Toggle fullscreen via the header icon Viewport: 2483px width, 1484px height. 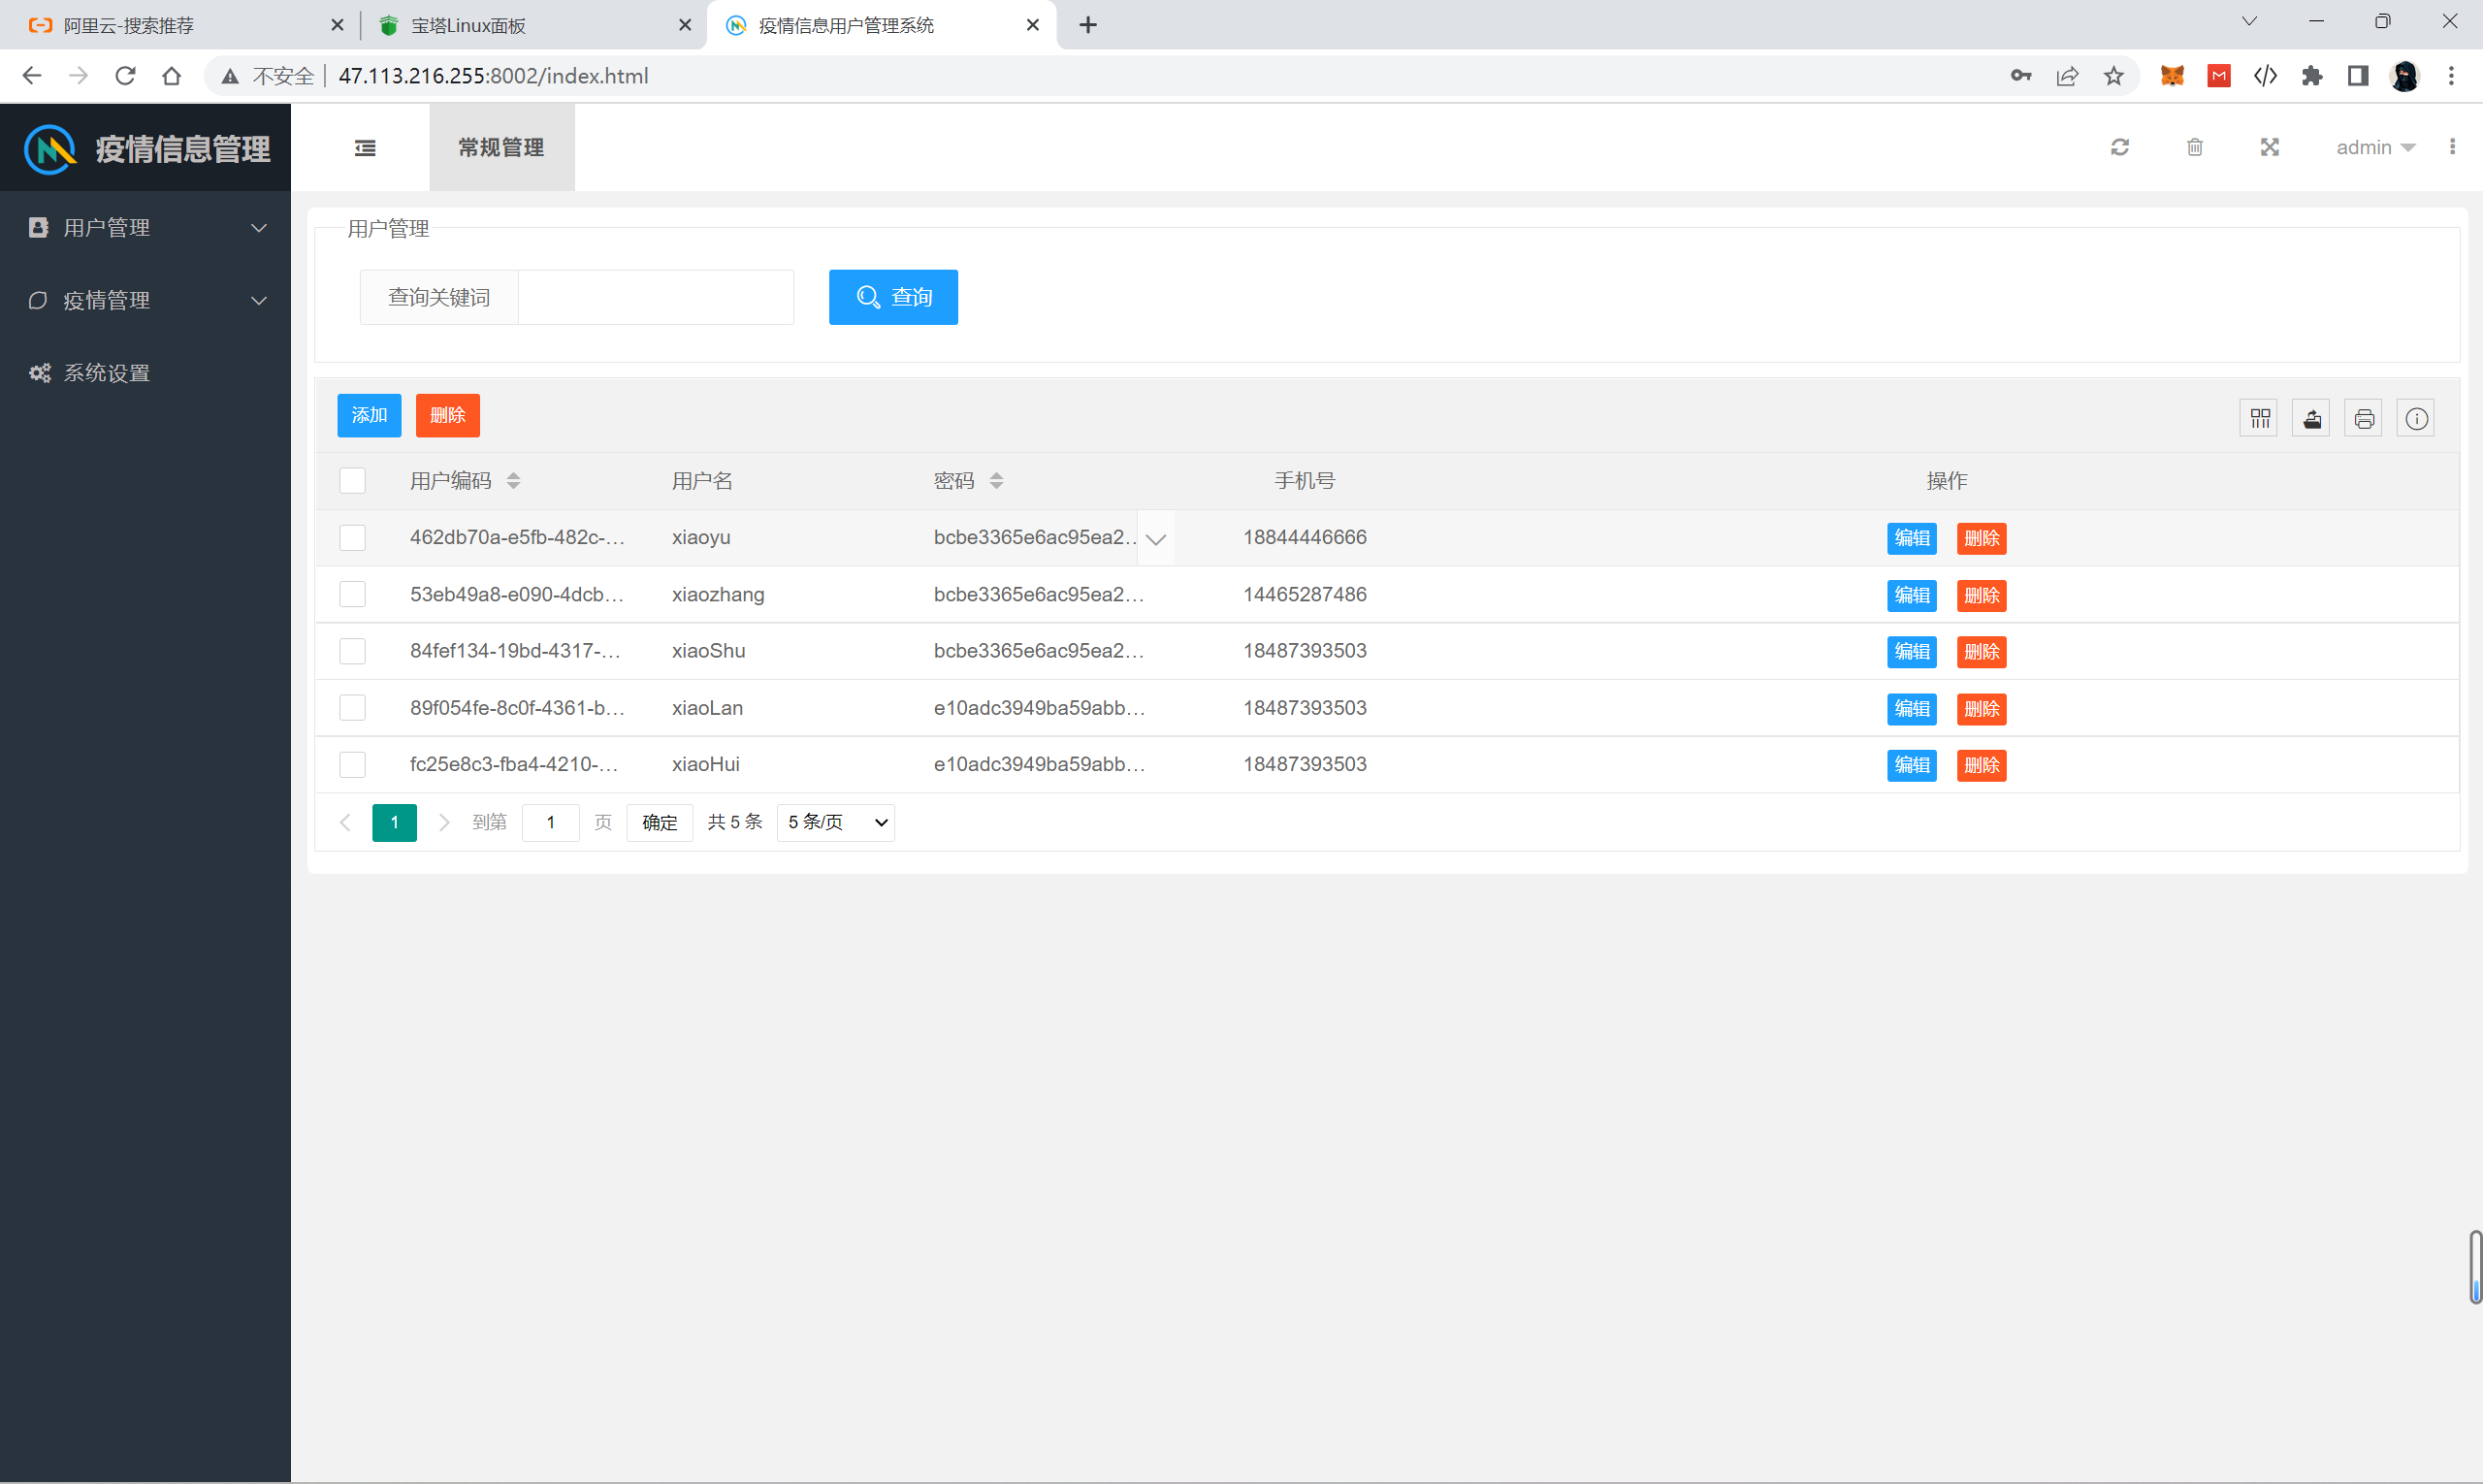(x=2269, y=148)
